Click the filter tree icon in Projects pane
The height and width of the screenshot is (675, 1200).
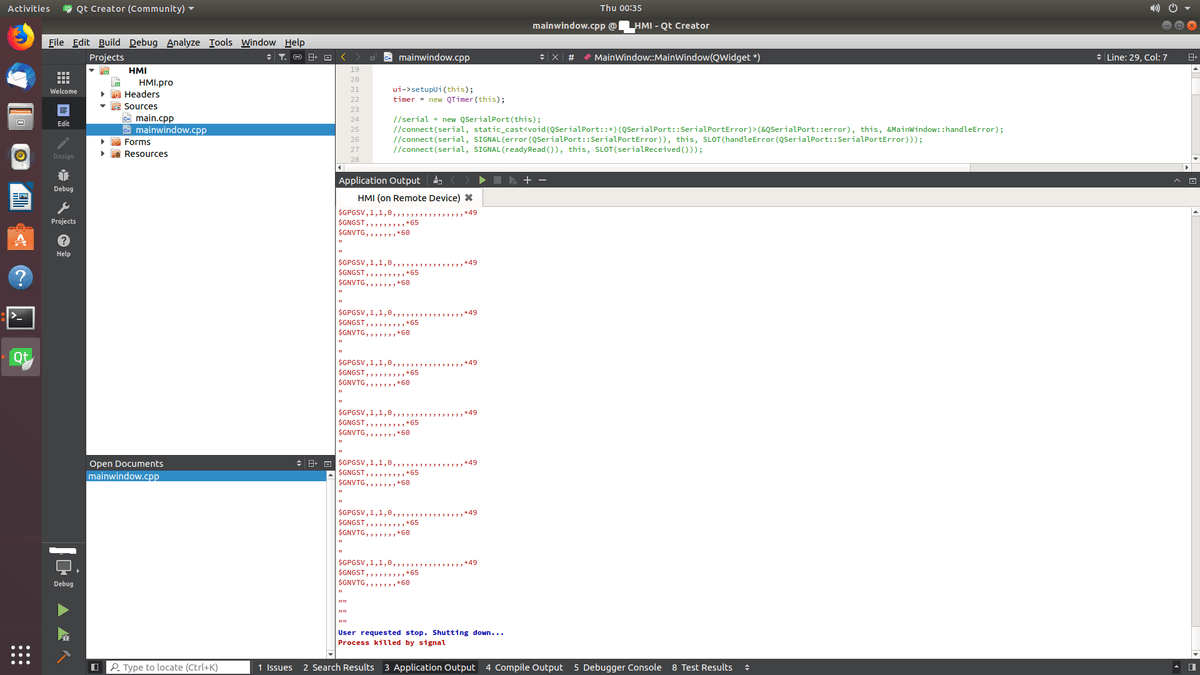[x=283, y=57]
